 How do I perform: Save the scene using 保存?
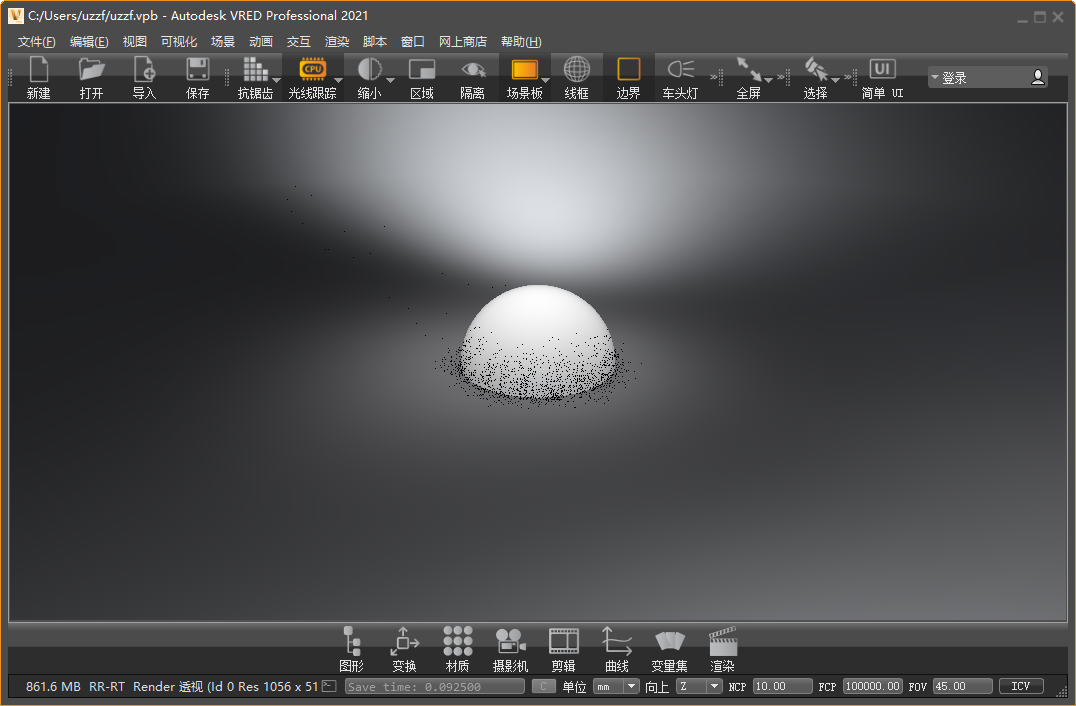pyautogui.click(x=196, y=78)
